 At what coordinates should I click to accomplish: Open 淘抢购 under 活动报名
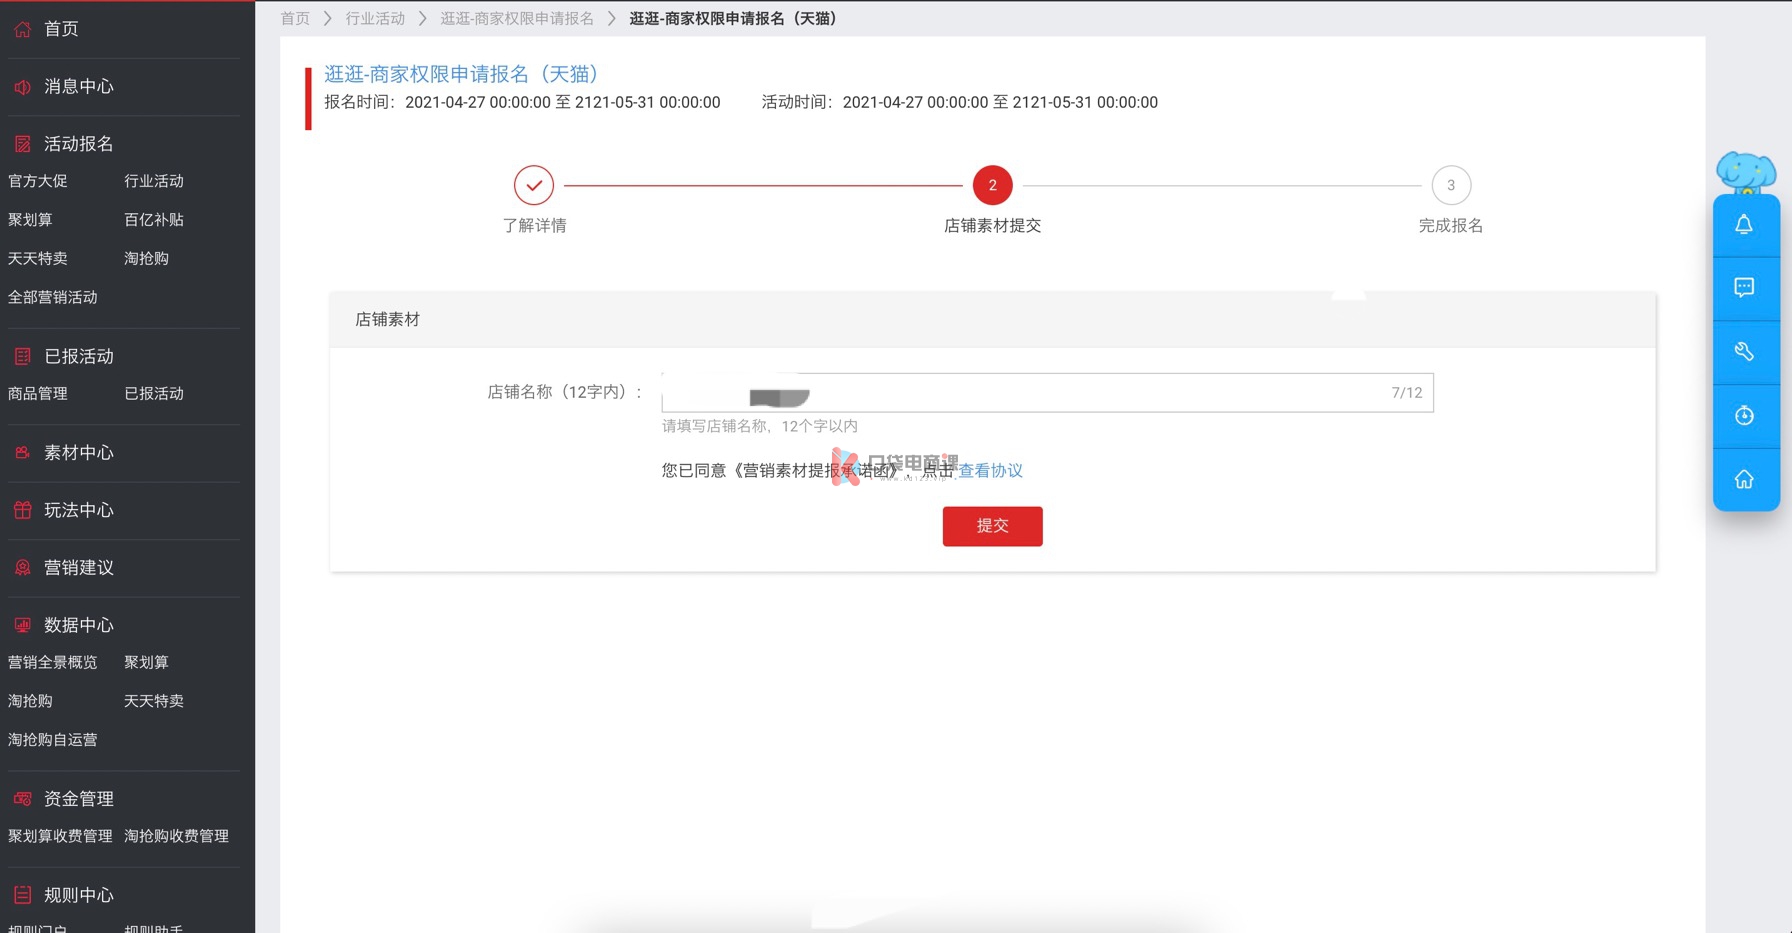146,259
